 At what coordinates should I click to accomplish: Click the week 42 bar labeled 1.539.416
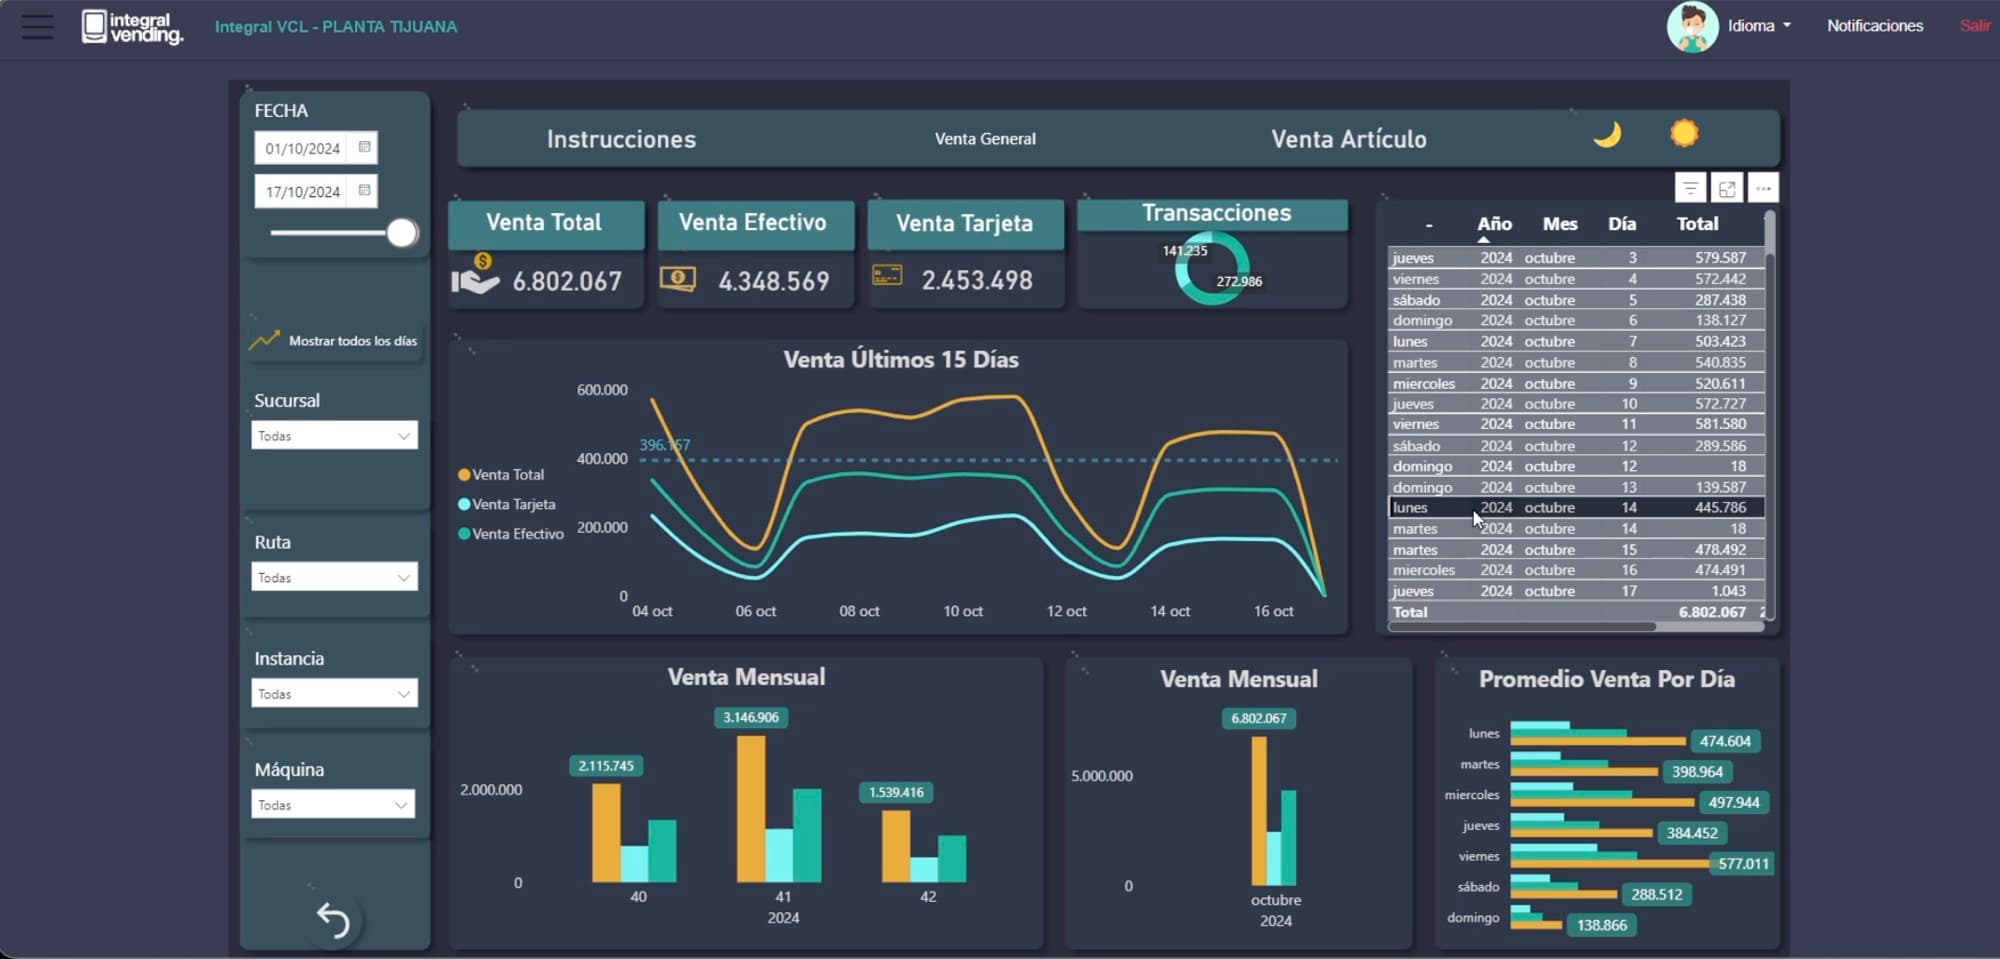[x=896, y=846]
